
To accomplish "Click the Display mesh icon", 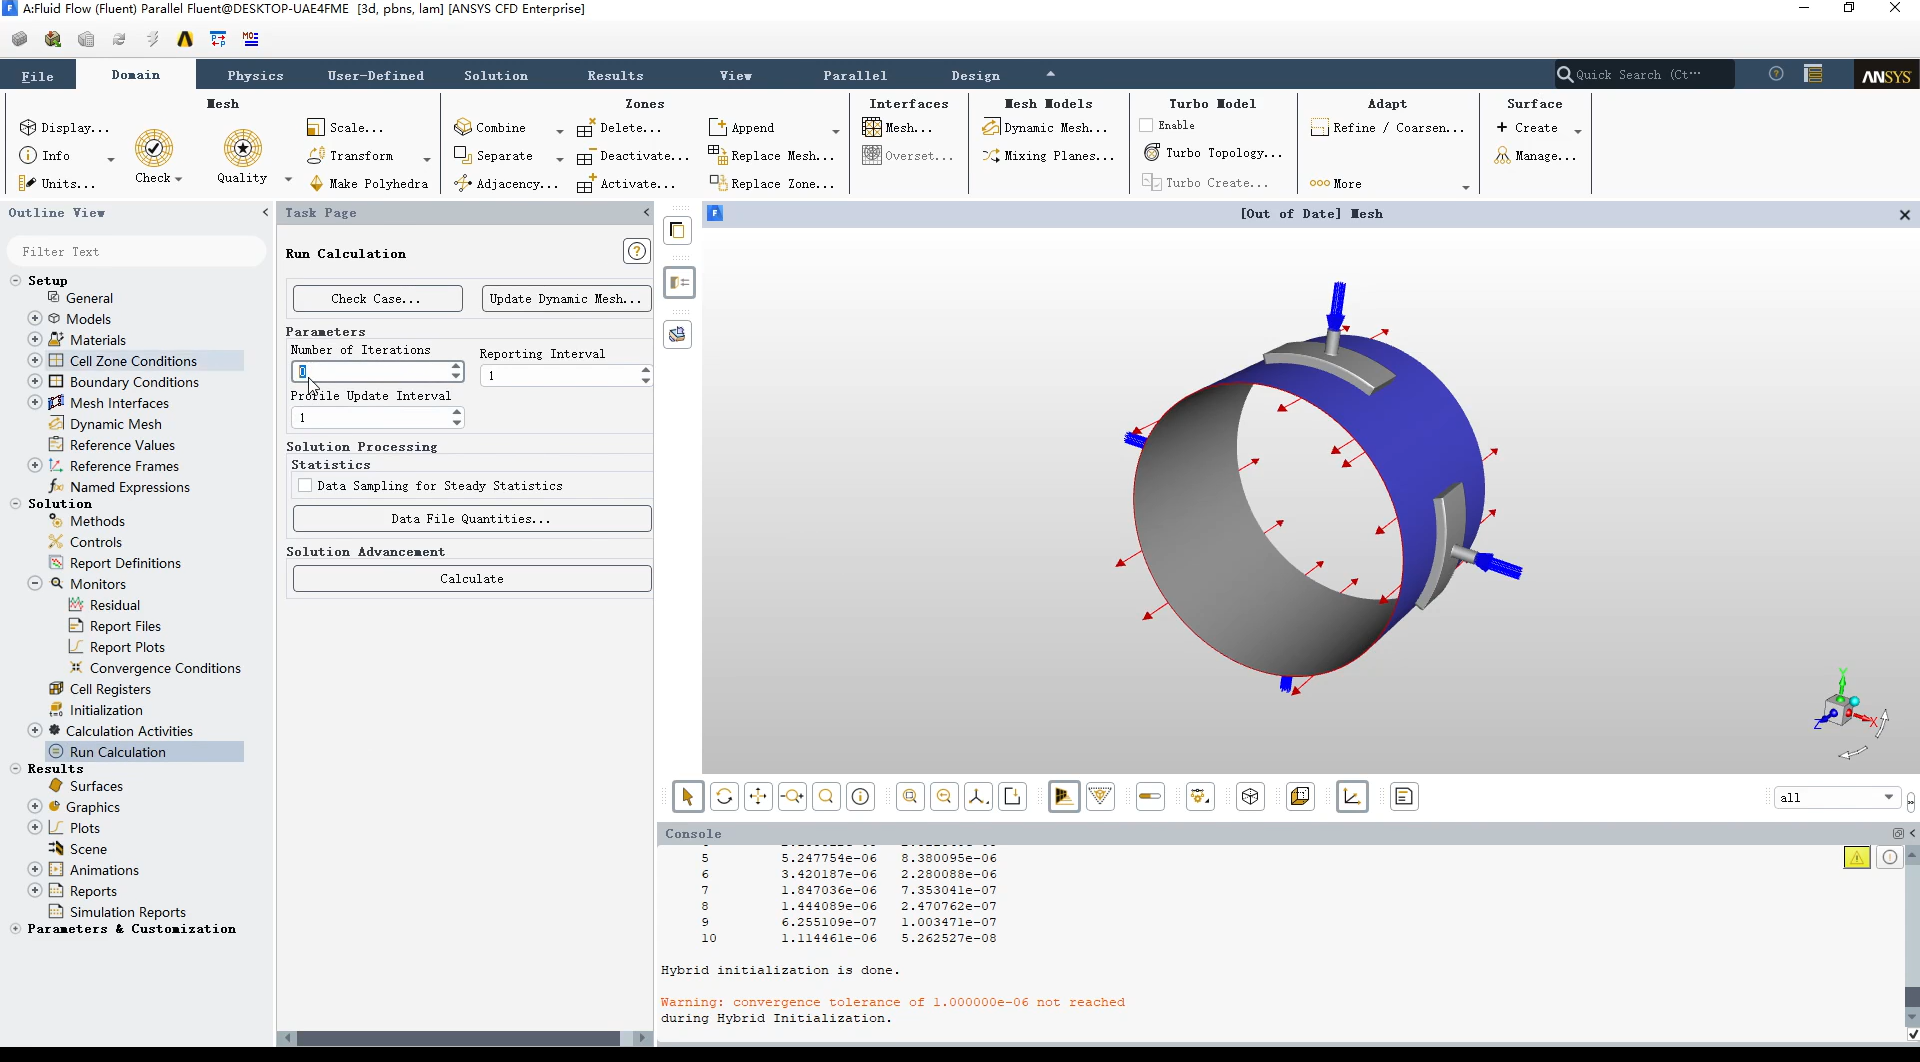I will [x=64, y=128].
